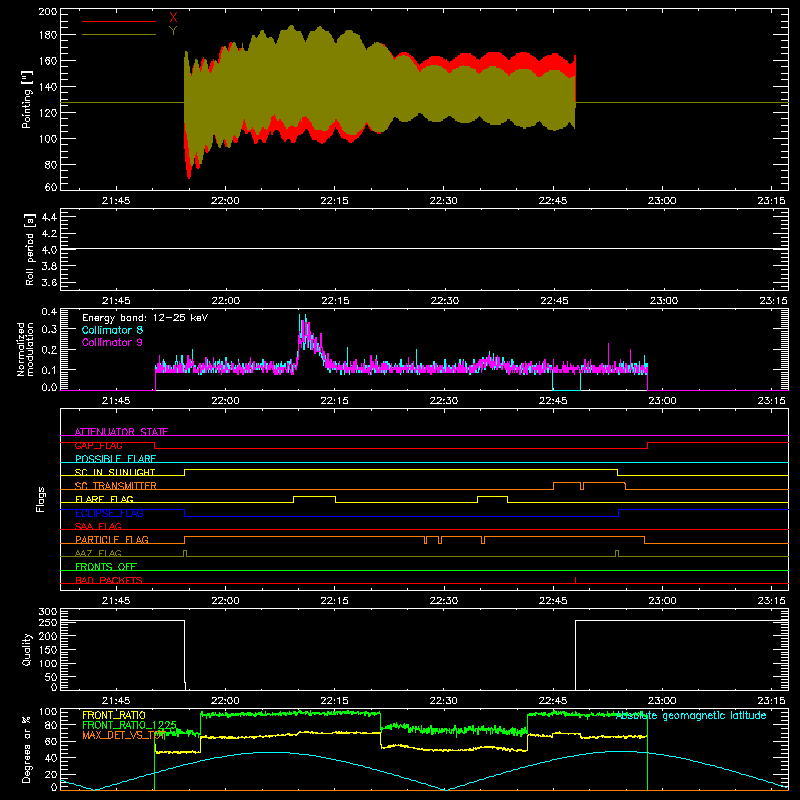Click the olive Y legend label
The image size is (800, 800).
pyautogui.click(x=173, y=31)
